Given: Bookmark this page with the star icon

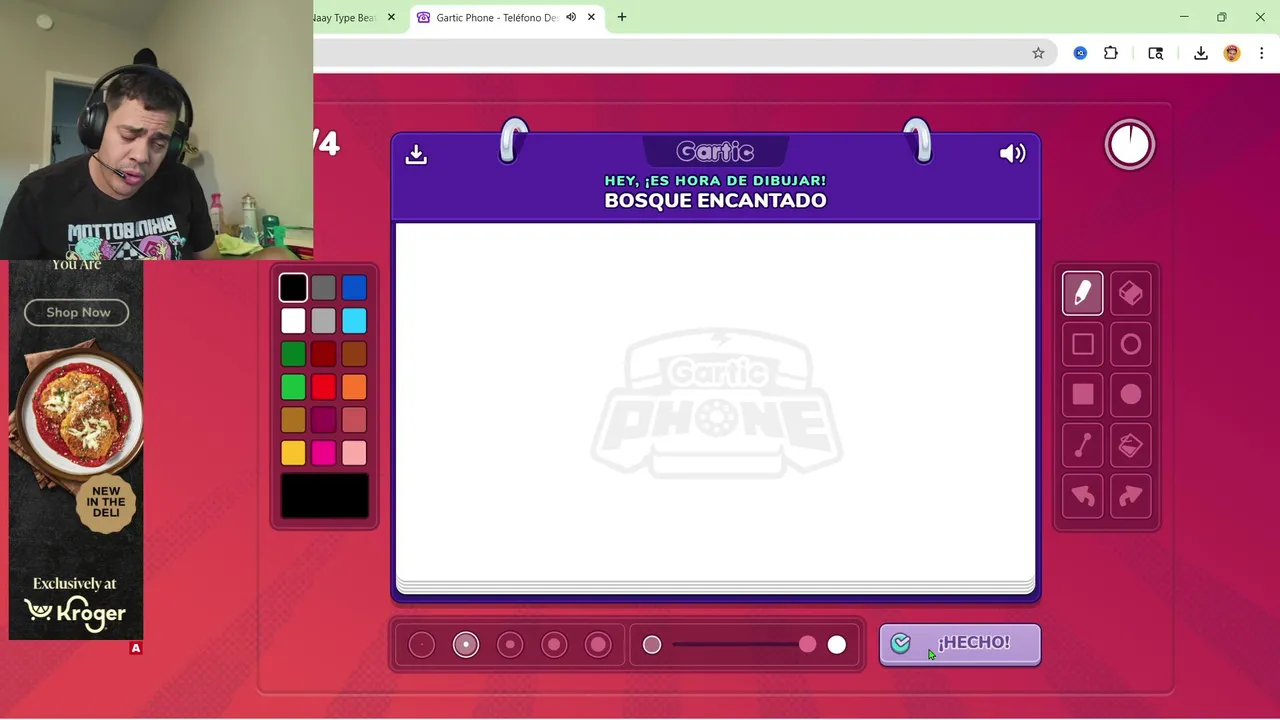Looking at the screenshot, I should [x=1038, y=53].
